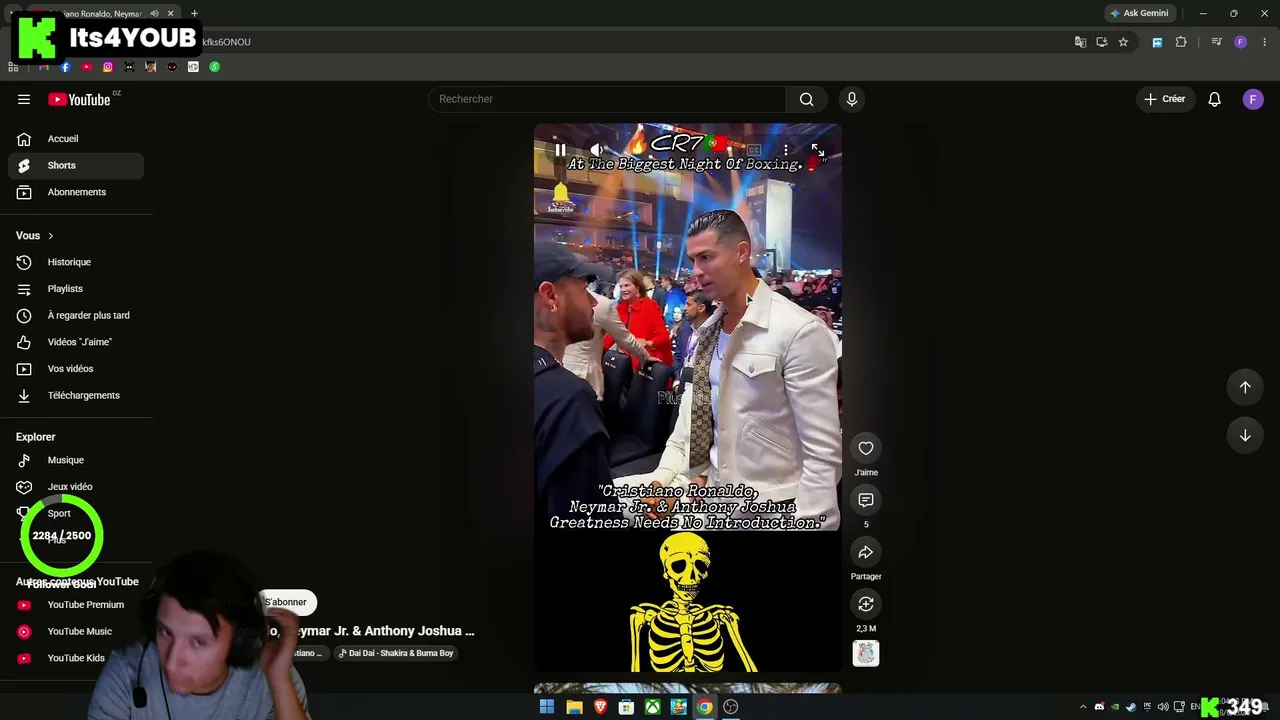Viewport: 1280px width, 720px height.
Task: Open Vos vidéos in the sidebar
Action: point(75,369)
